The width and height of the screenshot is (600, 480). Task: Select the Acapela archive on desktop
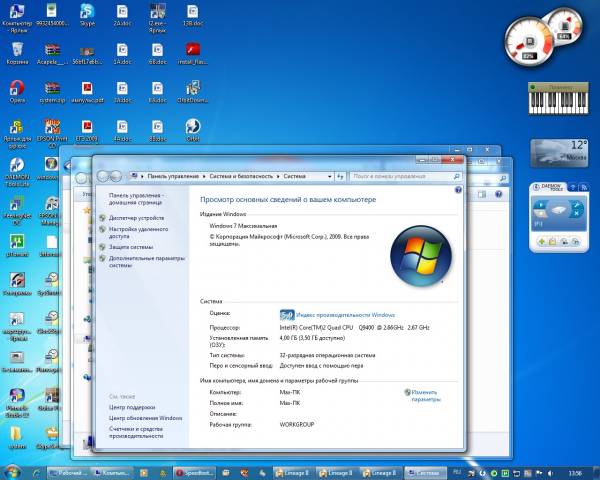coord(52,53)
